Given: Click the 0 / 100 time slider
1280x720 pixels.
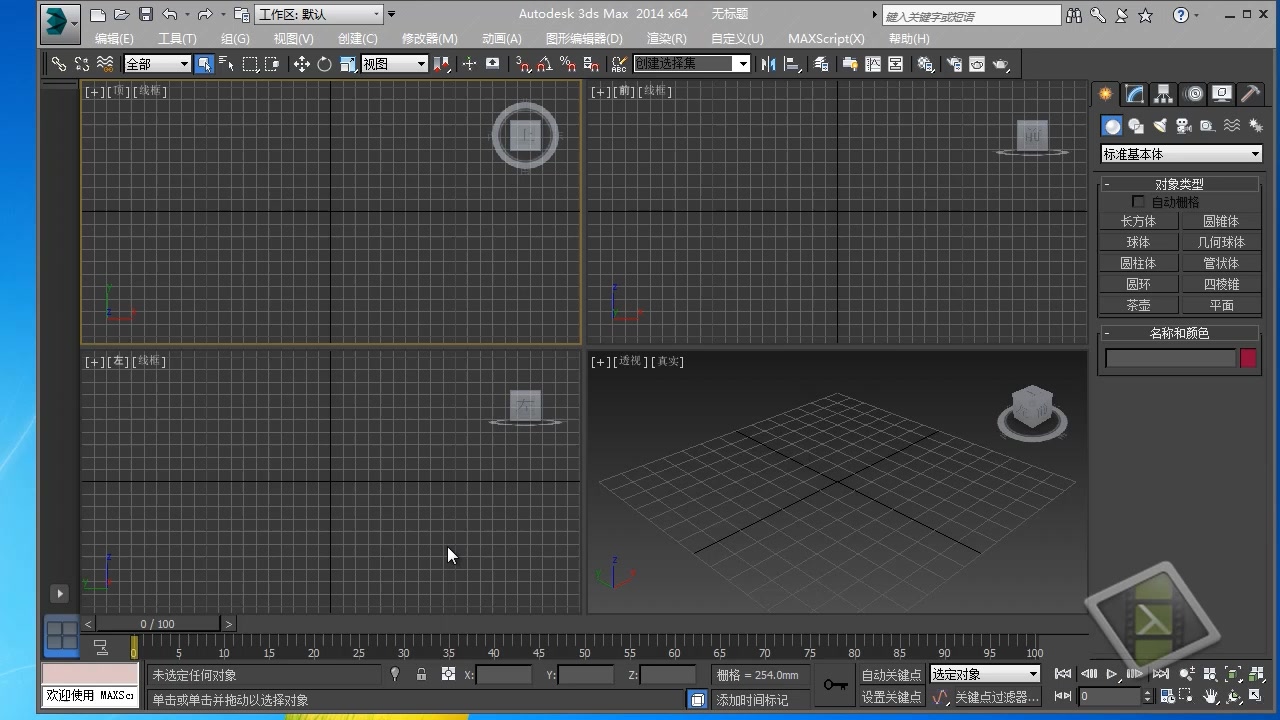Looking at the screenshot, I should tap(157, 624).
